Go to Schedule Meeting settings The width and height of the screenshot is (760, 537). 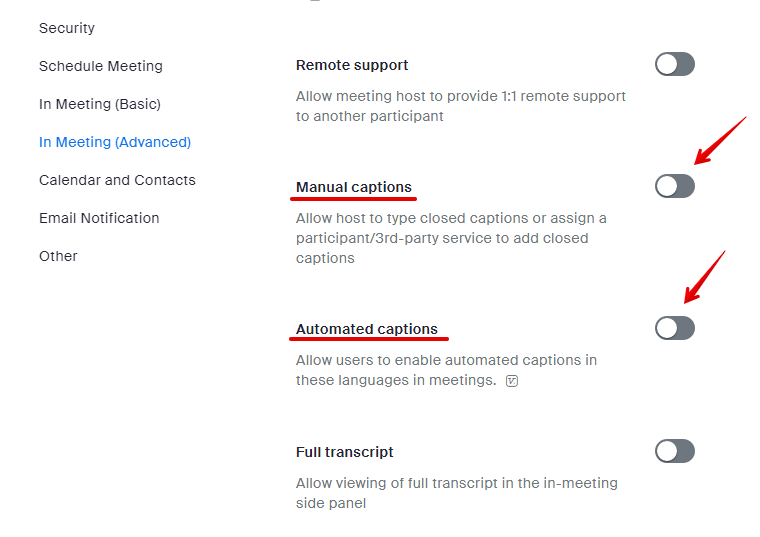pyautogui.click(x=100, y=66)
